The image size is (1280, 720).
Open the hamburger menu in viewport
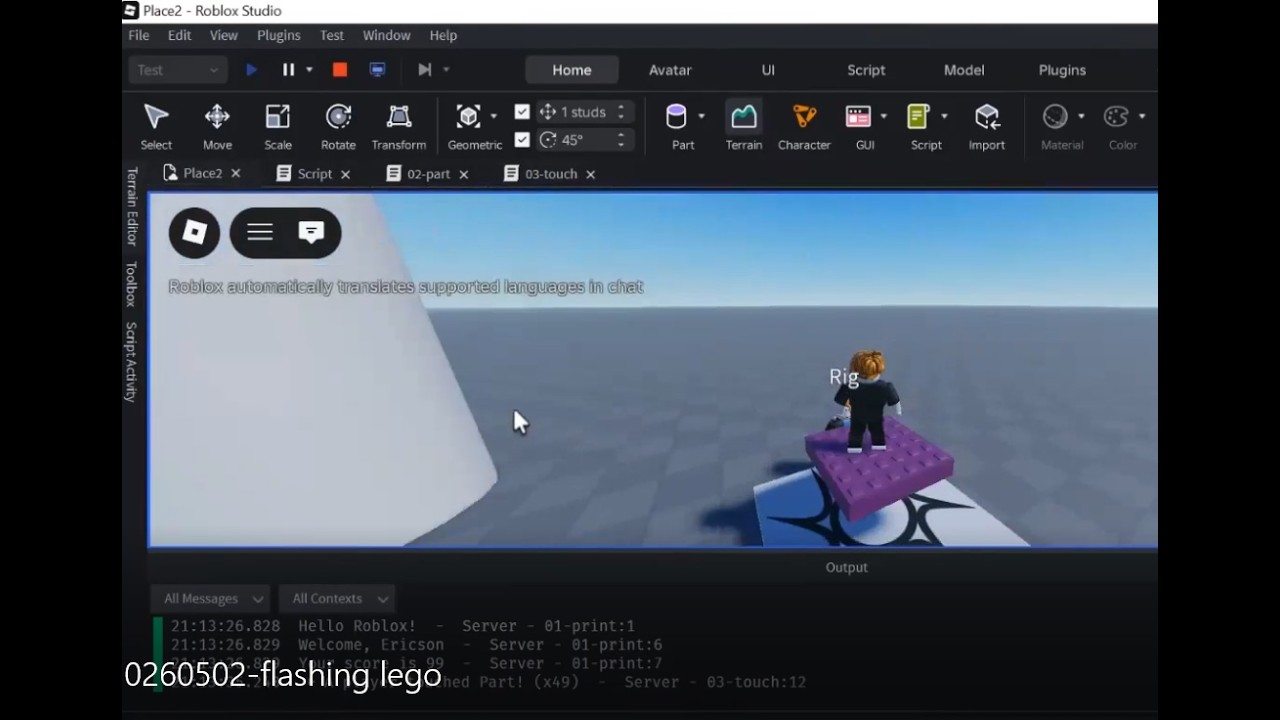pyautogui.click(x=260, y=233)
